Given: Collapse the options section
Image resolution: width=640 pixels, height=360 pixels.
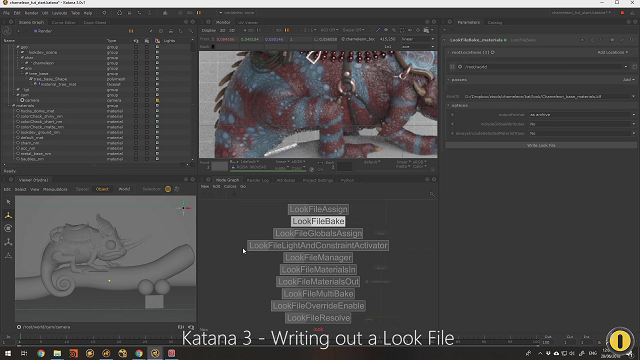Looking at the screenshot, I should pyautogui.click(x=449, y=105).
